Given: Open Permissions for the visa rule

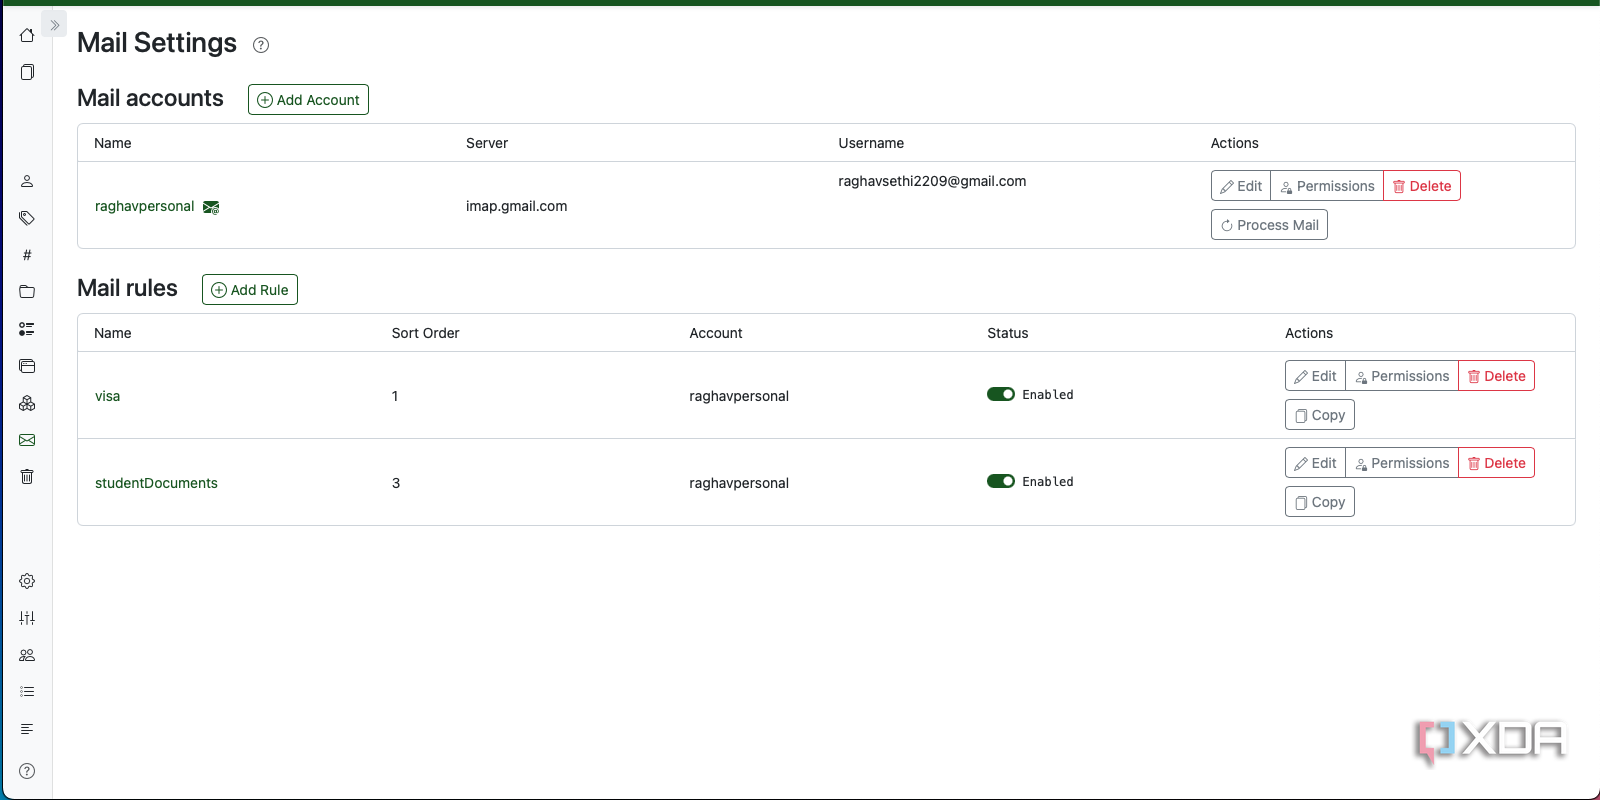Looking at the screenshot, I should [x=1402, y=376].
